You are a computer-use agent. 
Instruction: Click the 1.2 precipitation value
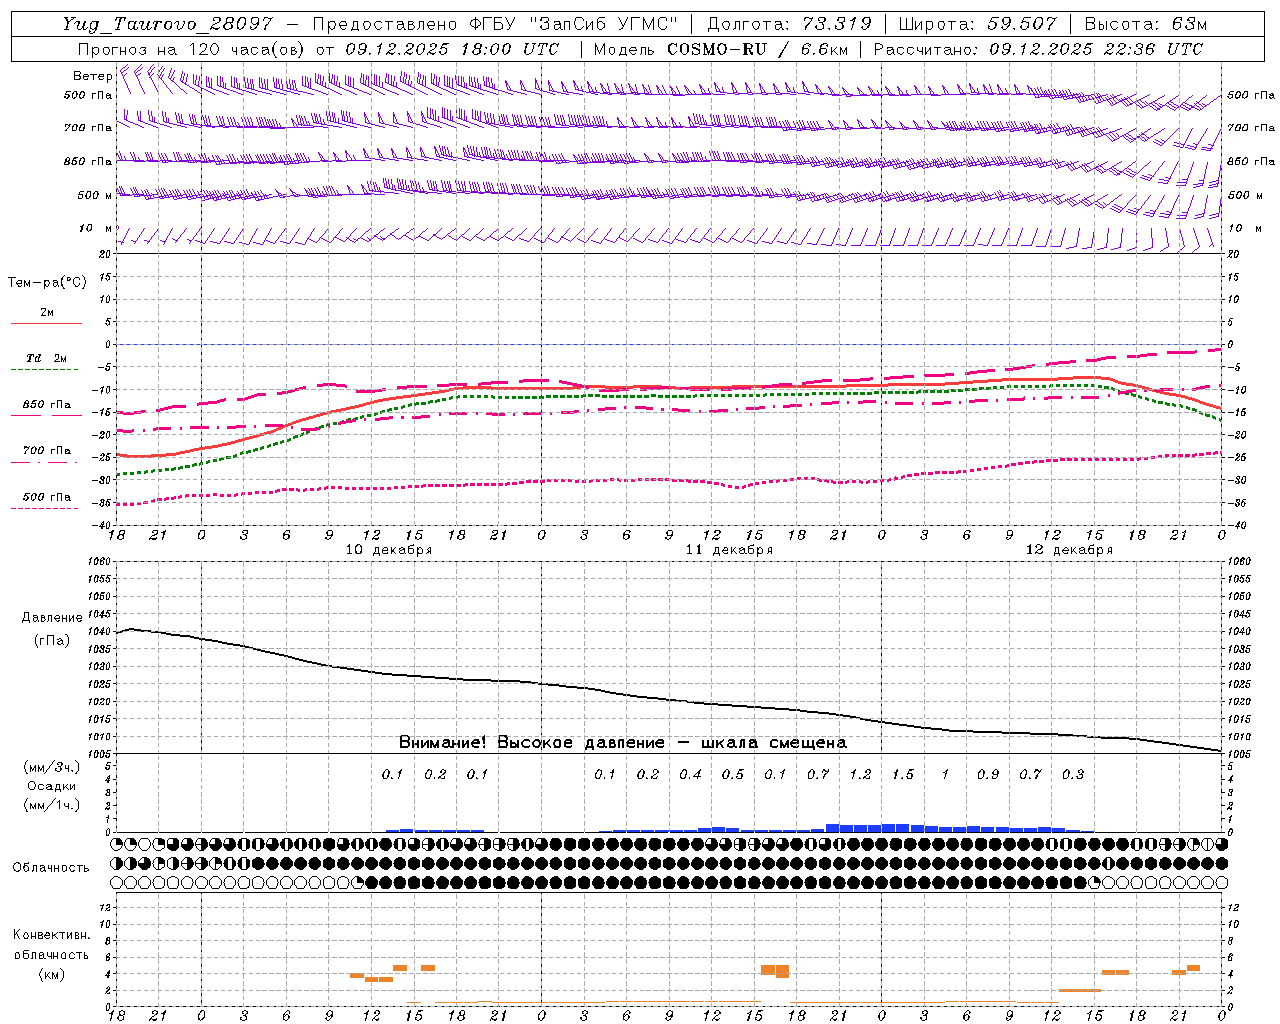[860, 775]
